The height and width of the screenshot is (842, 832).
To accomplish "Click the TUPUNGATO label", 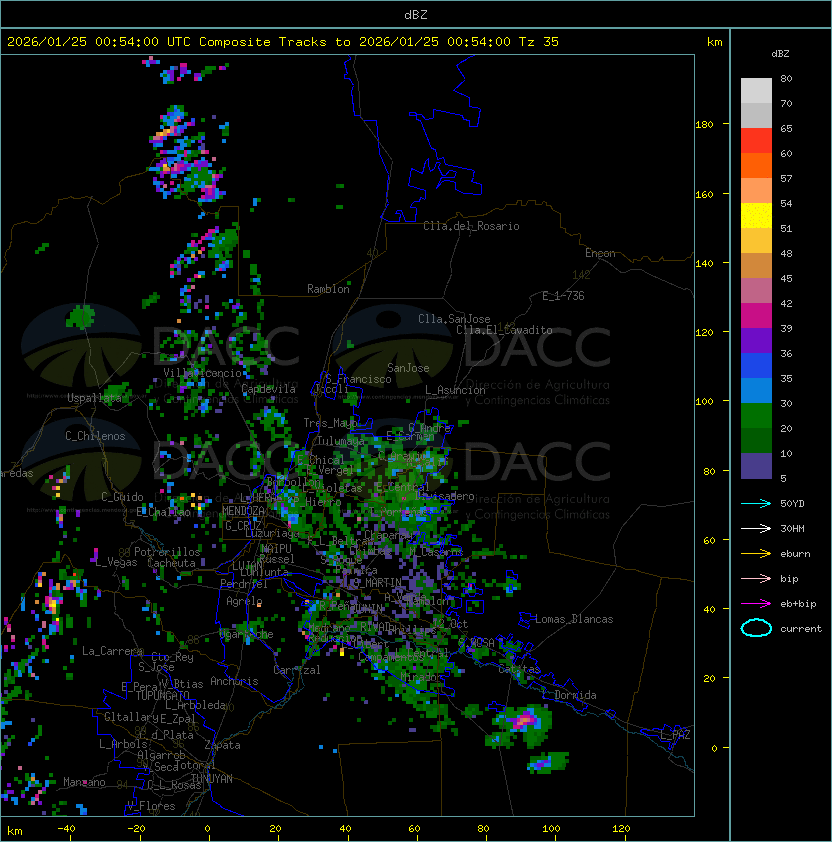I will pyautogui.click(x=162, y=695).
